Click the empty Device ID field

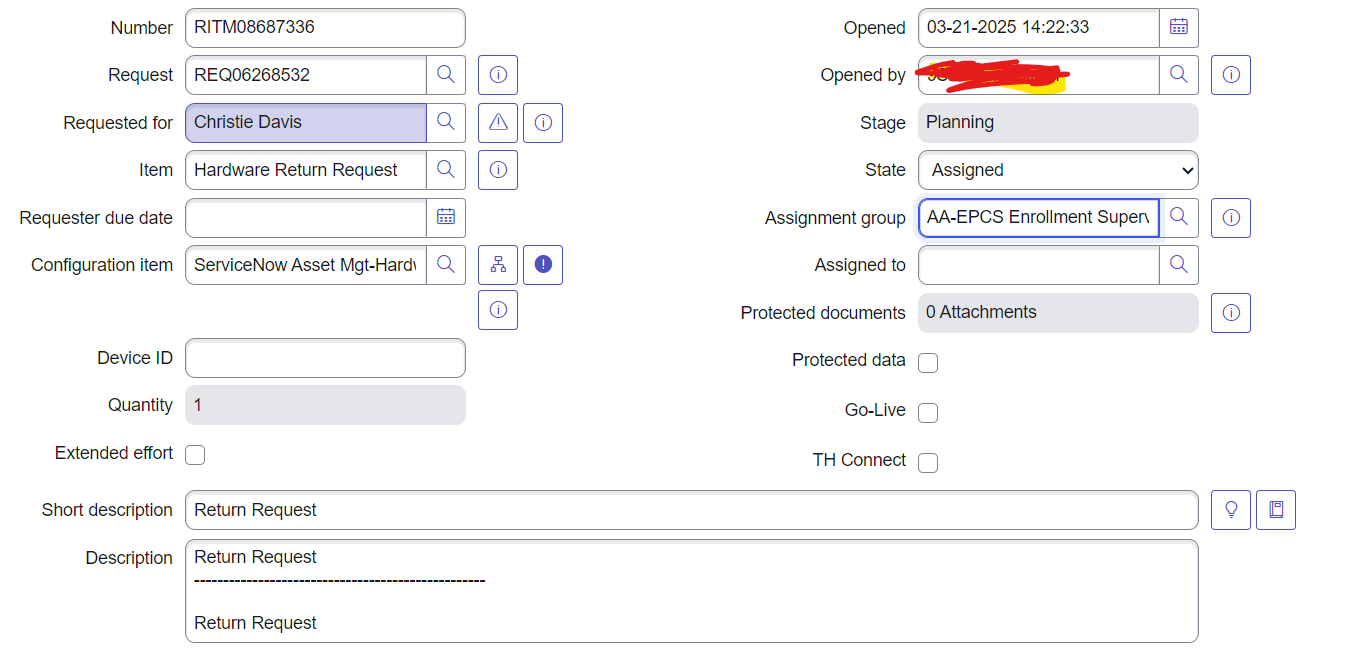pos(325,358)
